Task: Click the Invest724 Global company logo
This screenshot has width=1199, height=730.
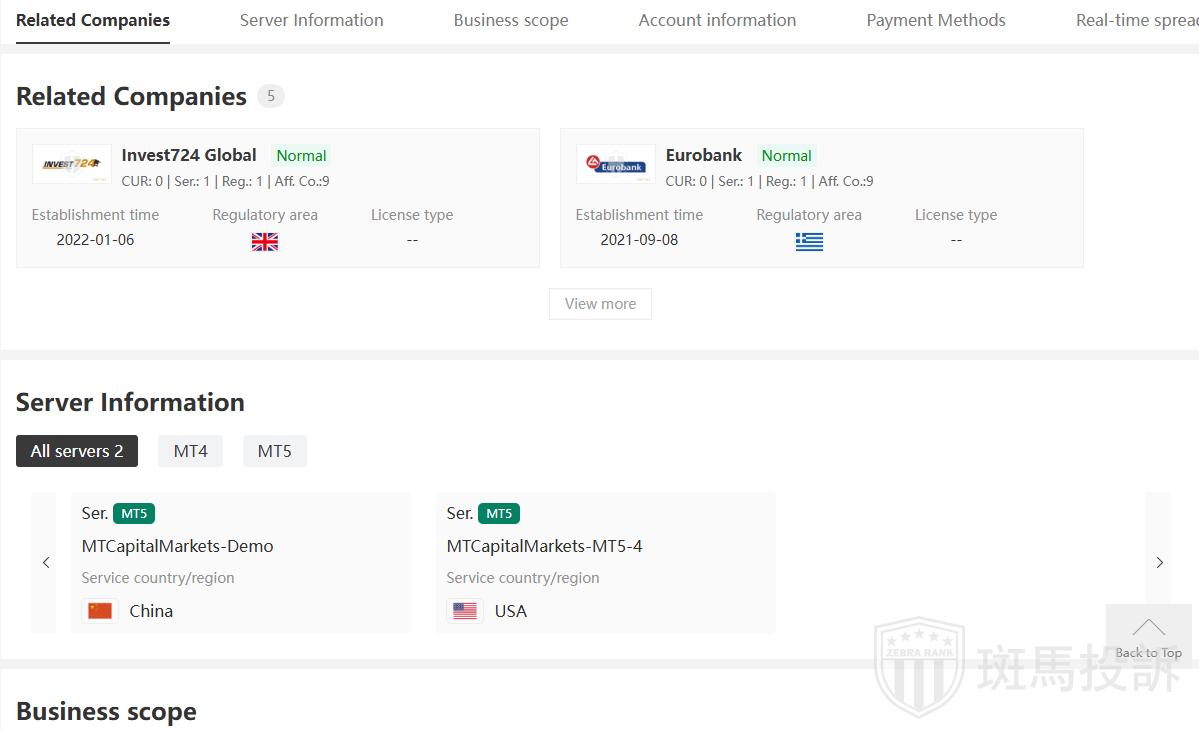Action: point(72,164)
